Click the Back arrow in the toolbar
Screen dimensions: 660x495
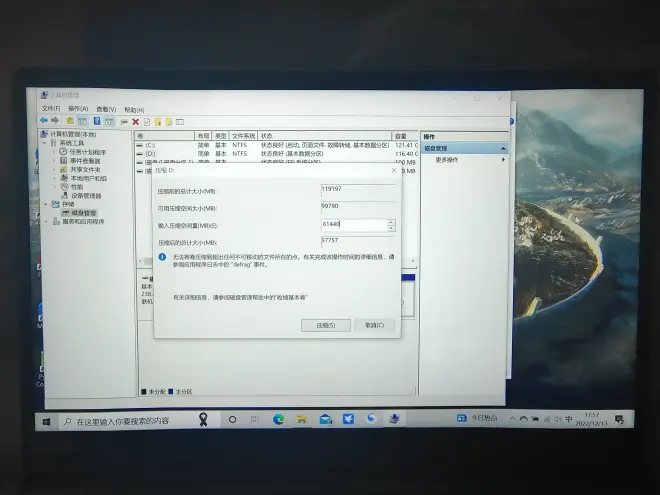[x=43, y=120]
